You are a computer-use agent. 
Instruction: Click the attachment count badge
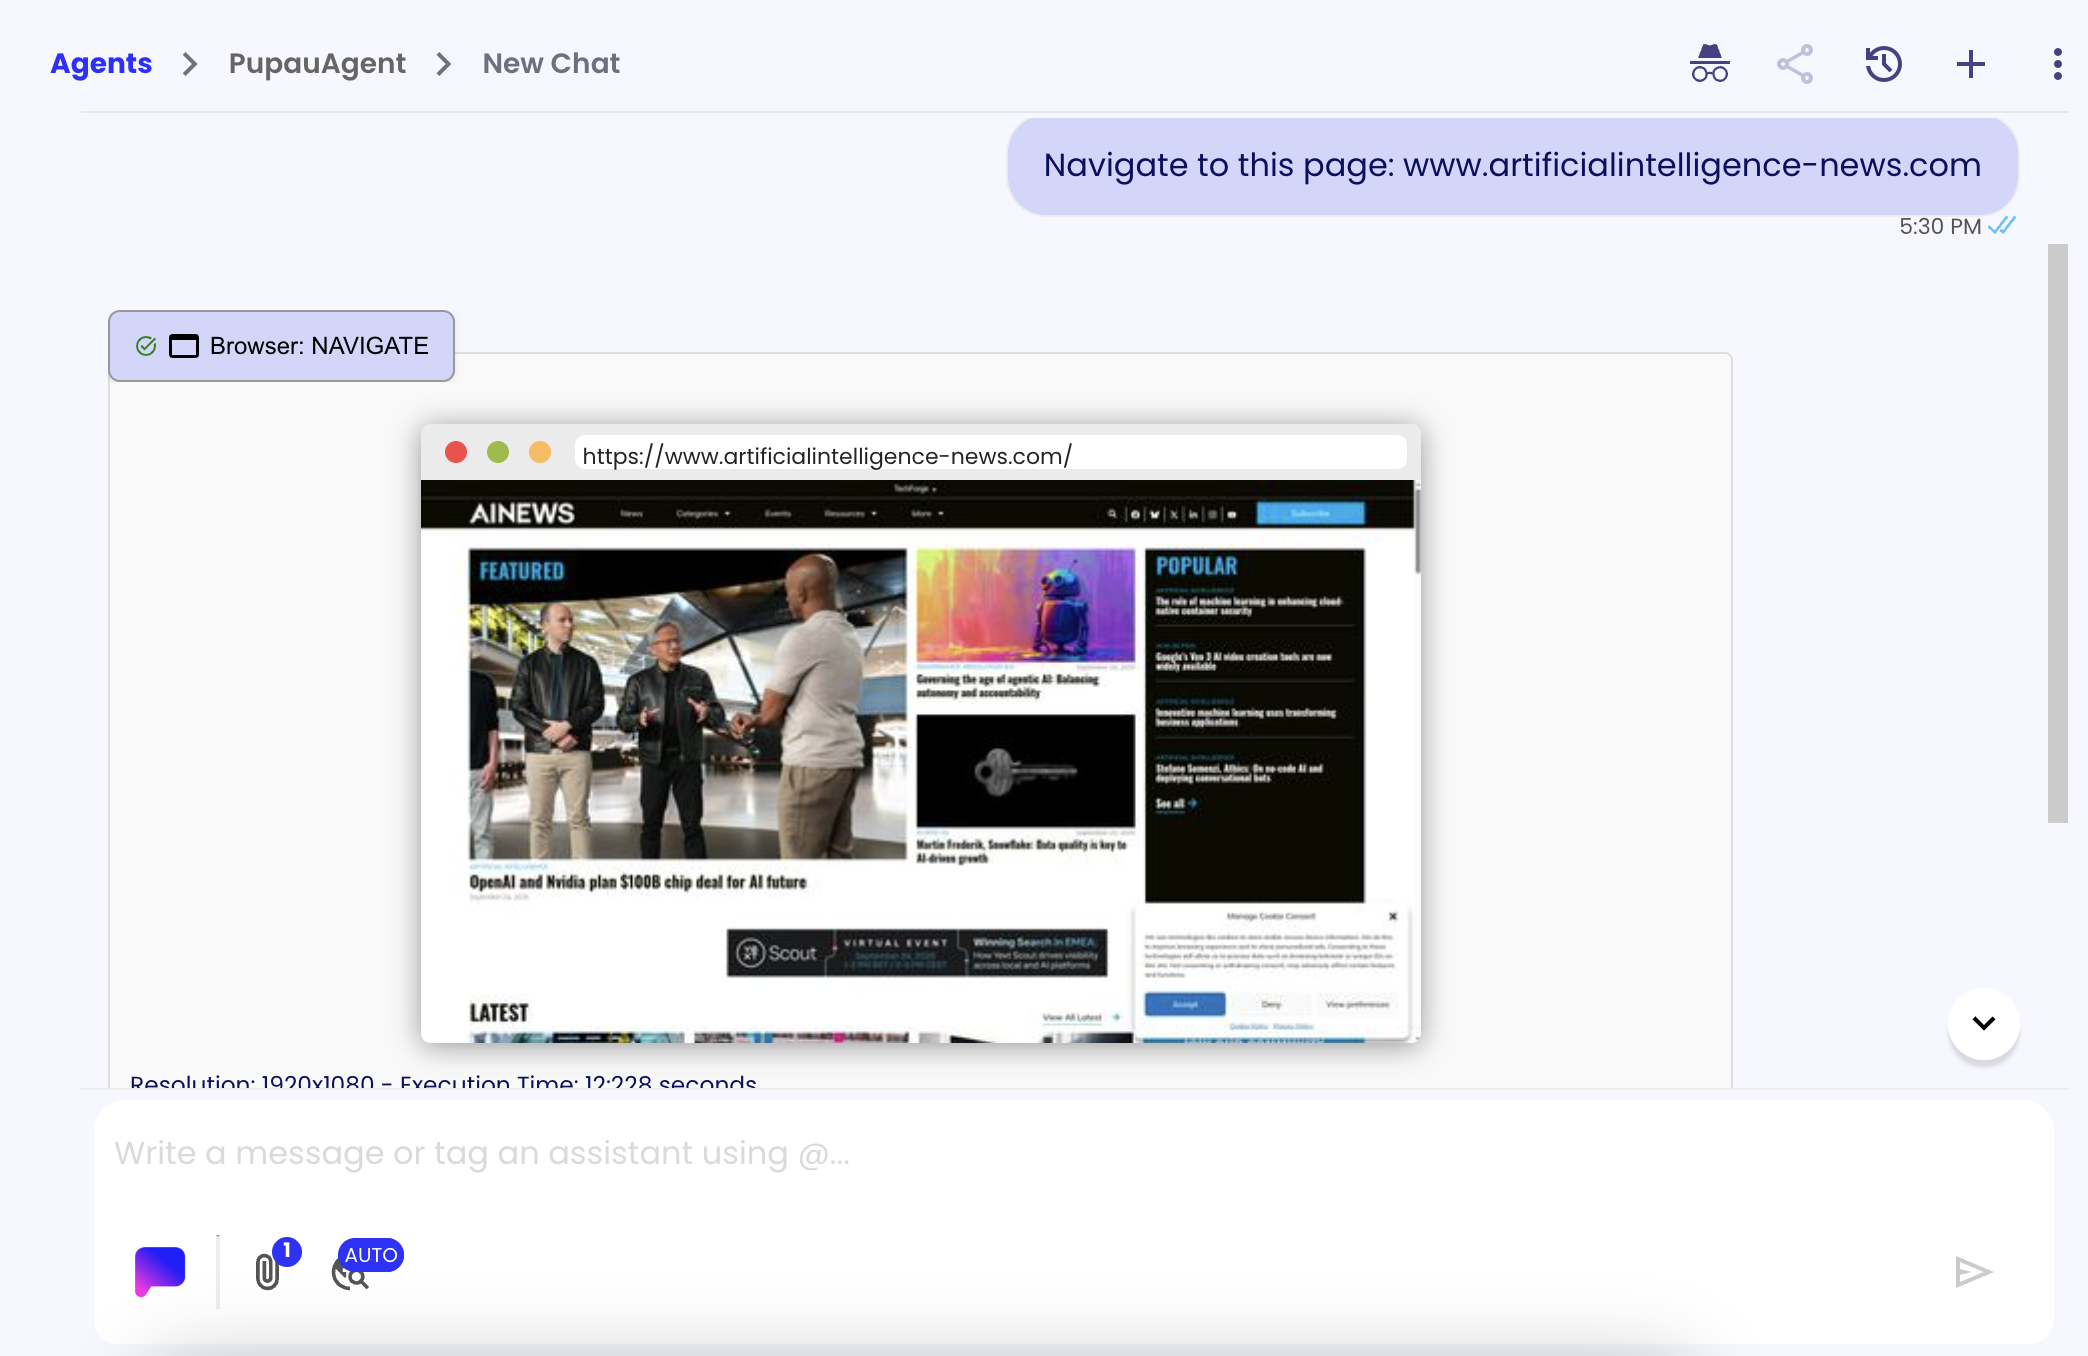click(x=286, y=1251)
